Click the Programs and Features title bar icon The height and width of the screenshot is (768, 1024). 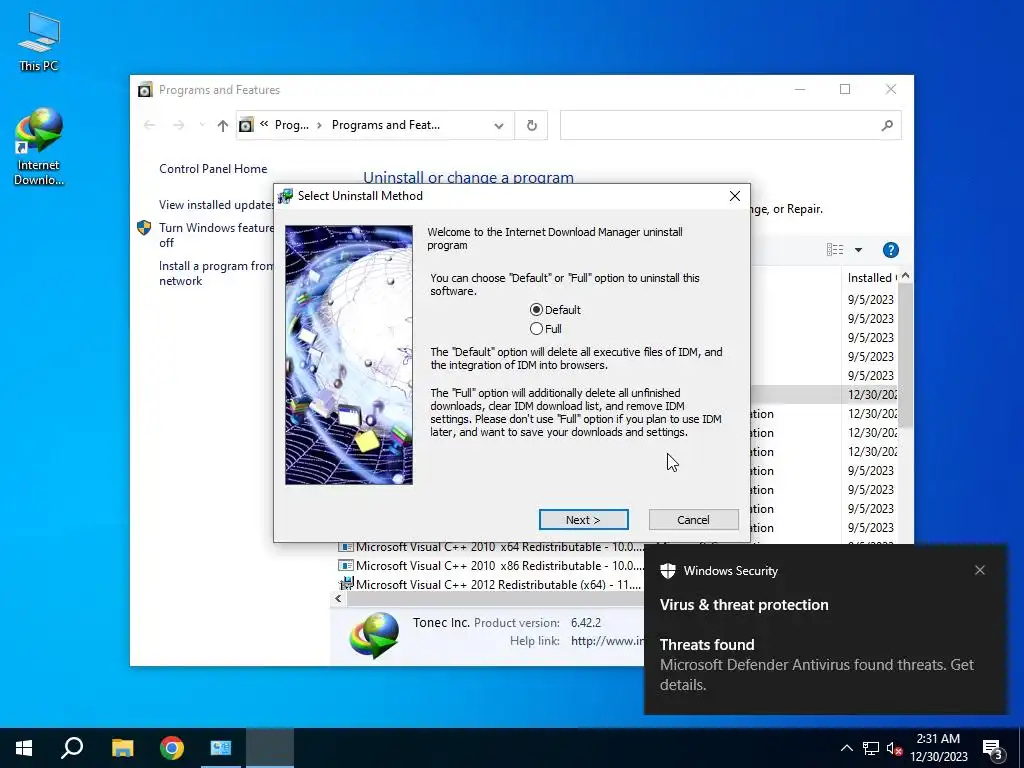145,90
